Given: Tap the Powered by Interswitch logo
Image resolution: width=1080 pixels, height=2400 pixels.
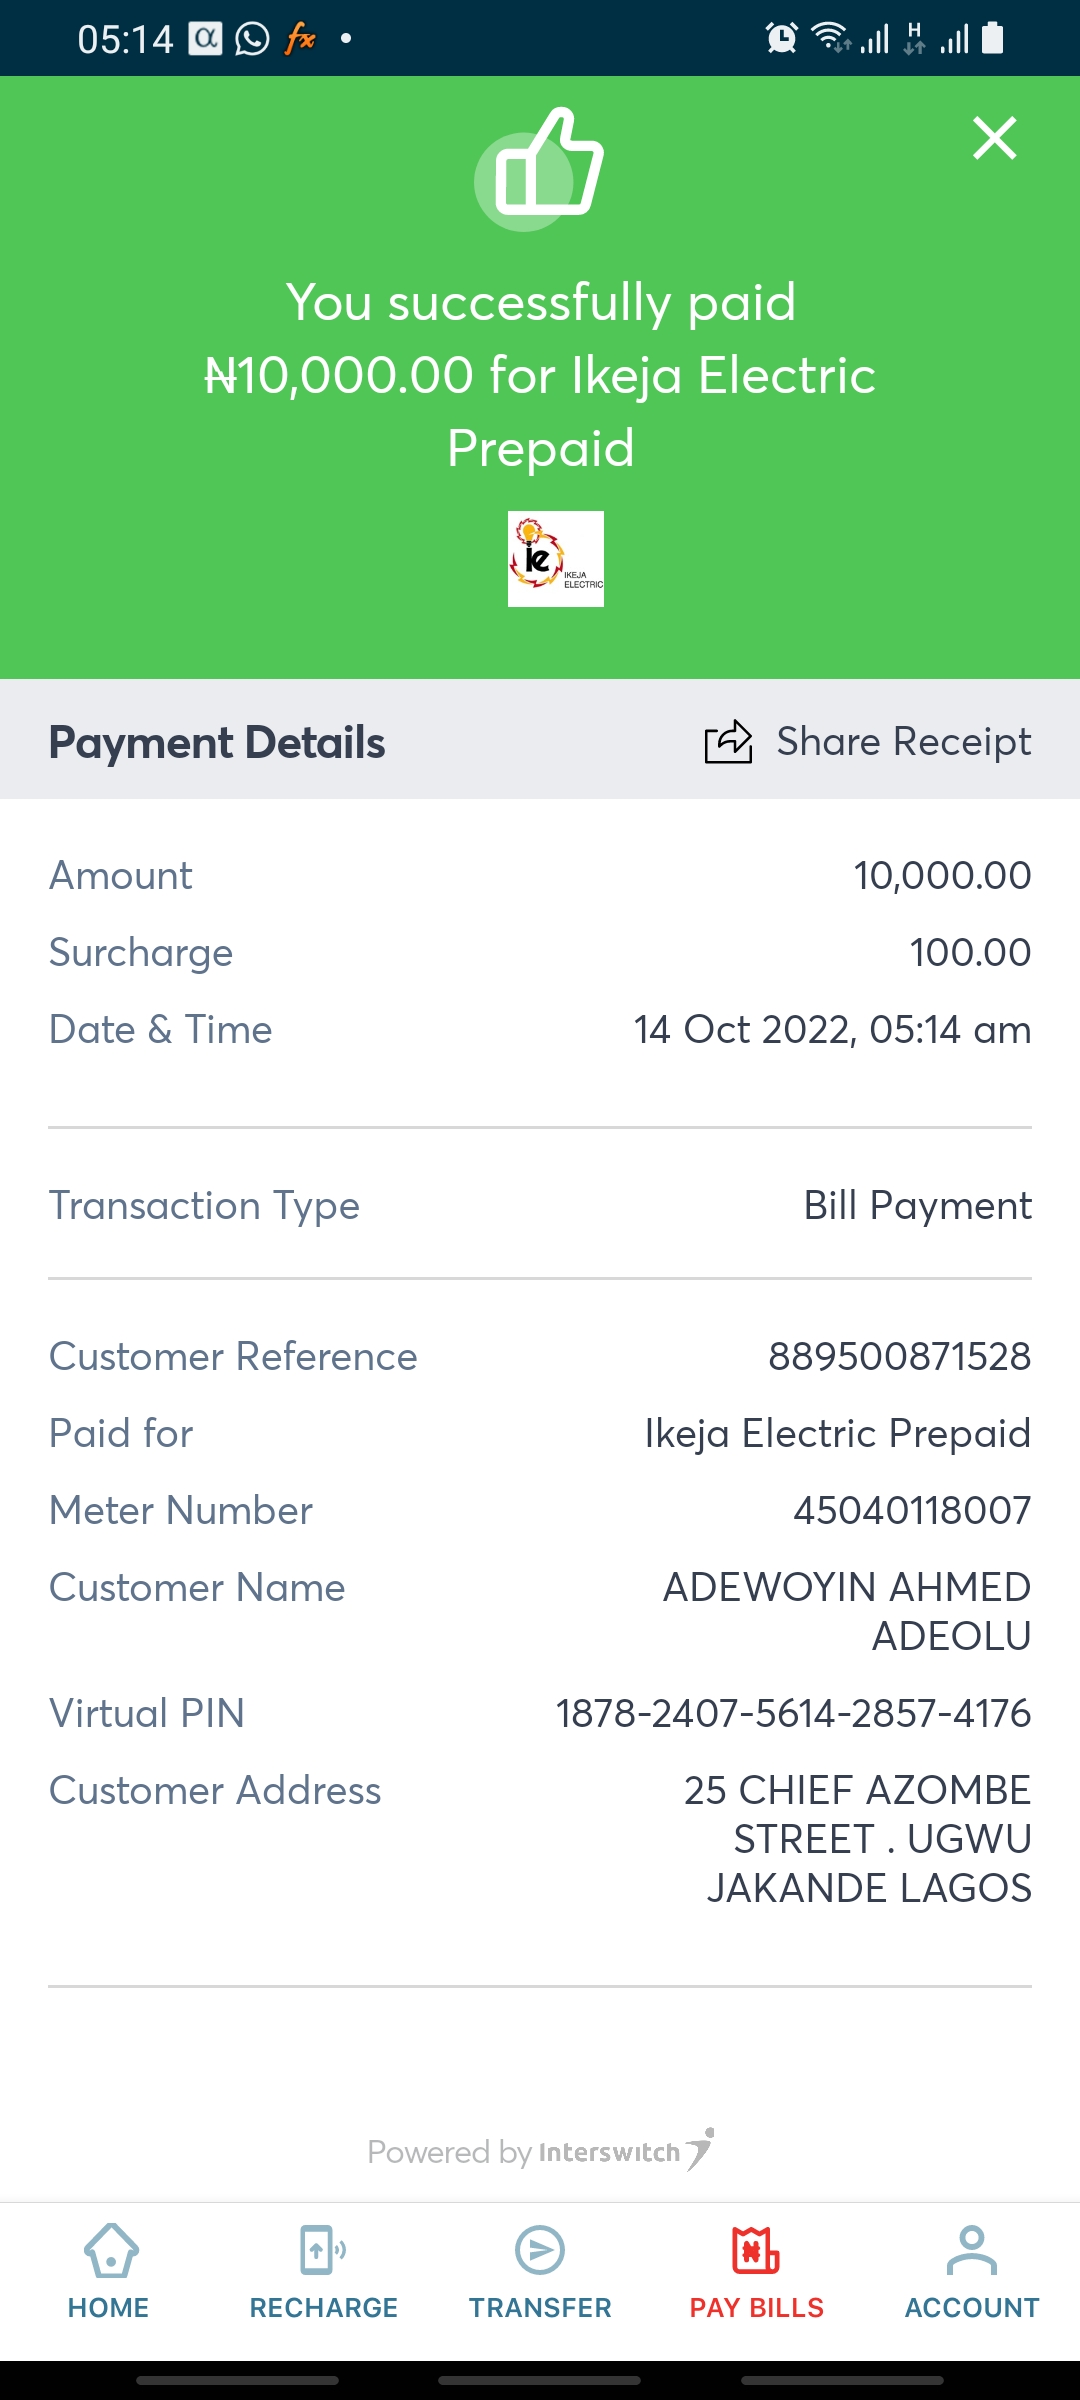Looking at the screenshot, I should click(x=540, y=2151).
